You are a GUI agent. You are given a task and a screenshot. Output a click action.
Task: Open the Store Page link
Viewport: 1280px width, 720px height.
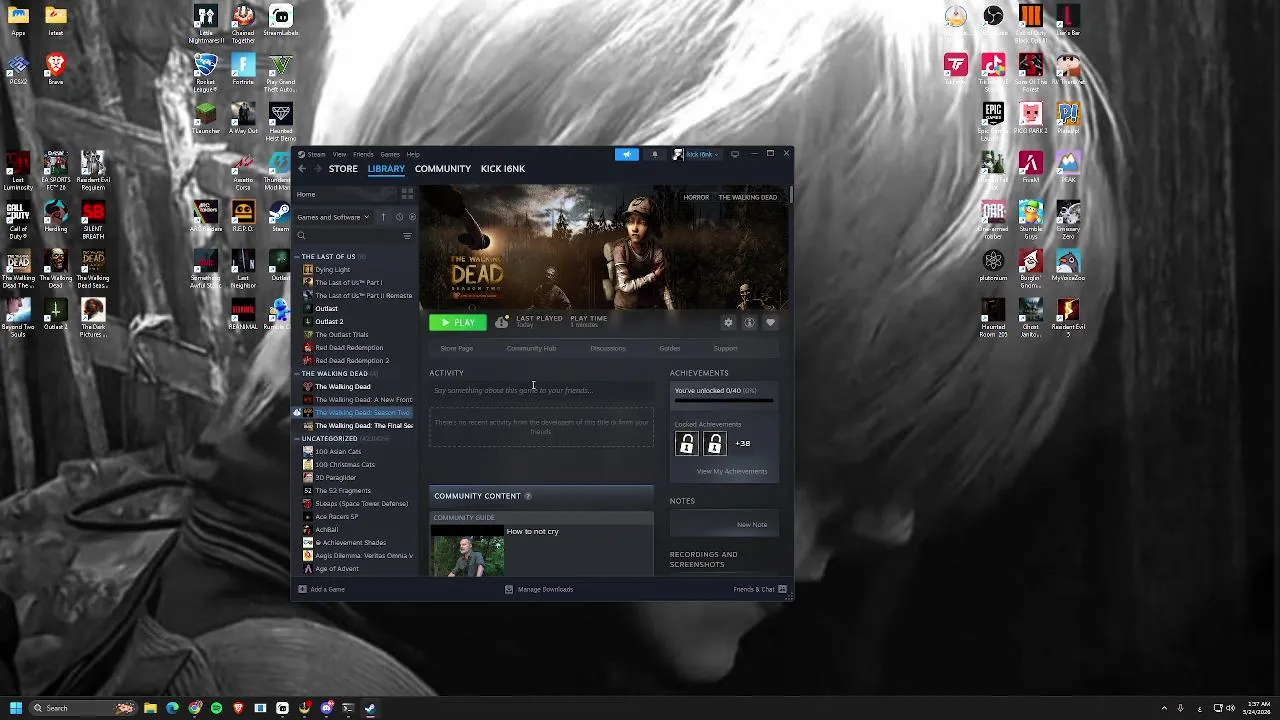457,349
